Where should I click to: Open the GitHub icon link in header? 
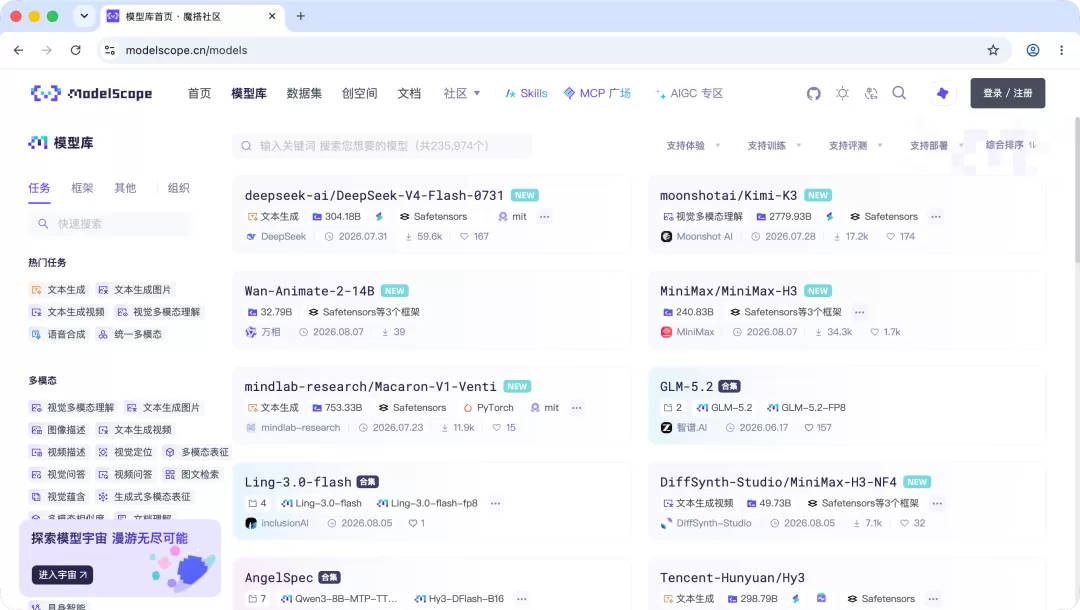813,93
